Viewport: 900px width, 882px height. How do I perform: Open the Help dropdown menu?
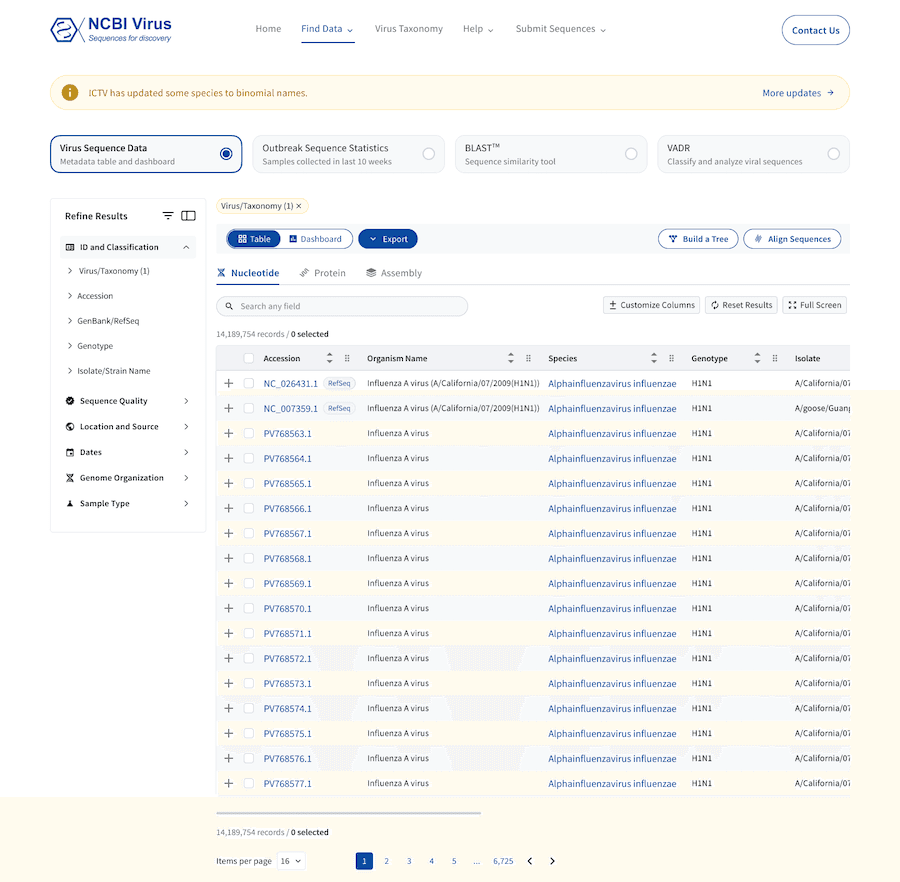[478, 29]
